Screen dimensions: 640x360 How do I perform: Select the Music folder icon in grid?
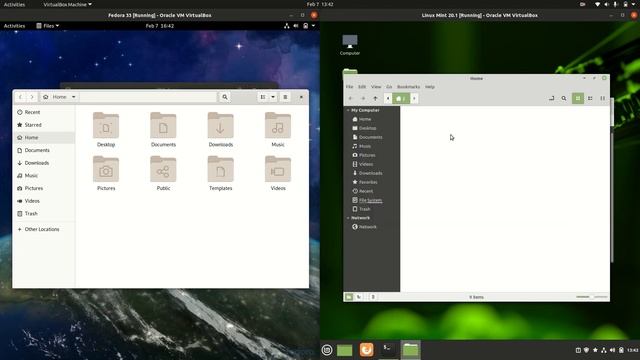pyautogui.click(x=278, y=125)
